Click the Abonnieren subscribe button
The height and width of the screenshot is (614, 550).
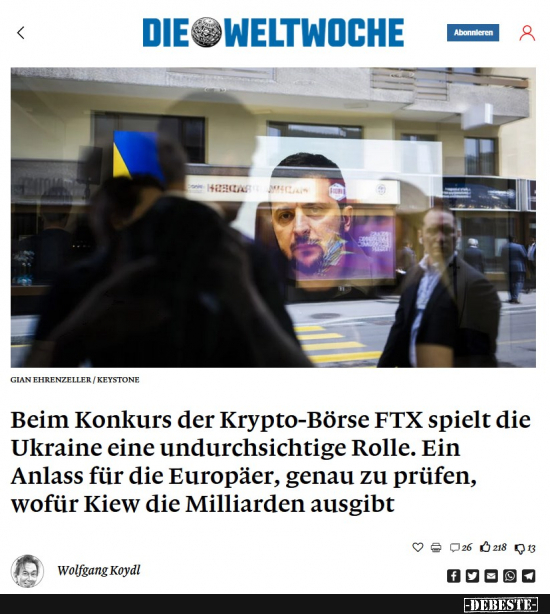473,33
